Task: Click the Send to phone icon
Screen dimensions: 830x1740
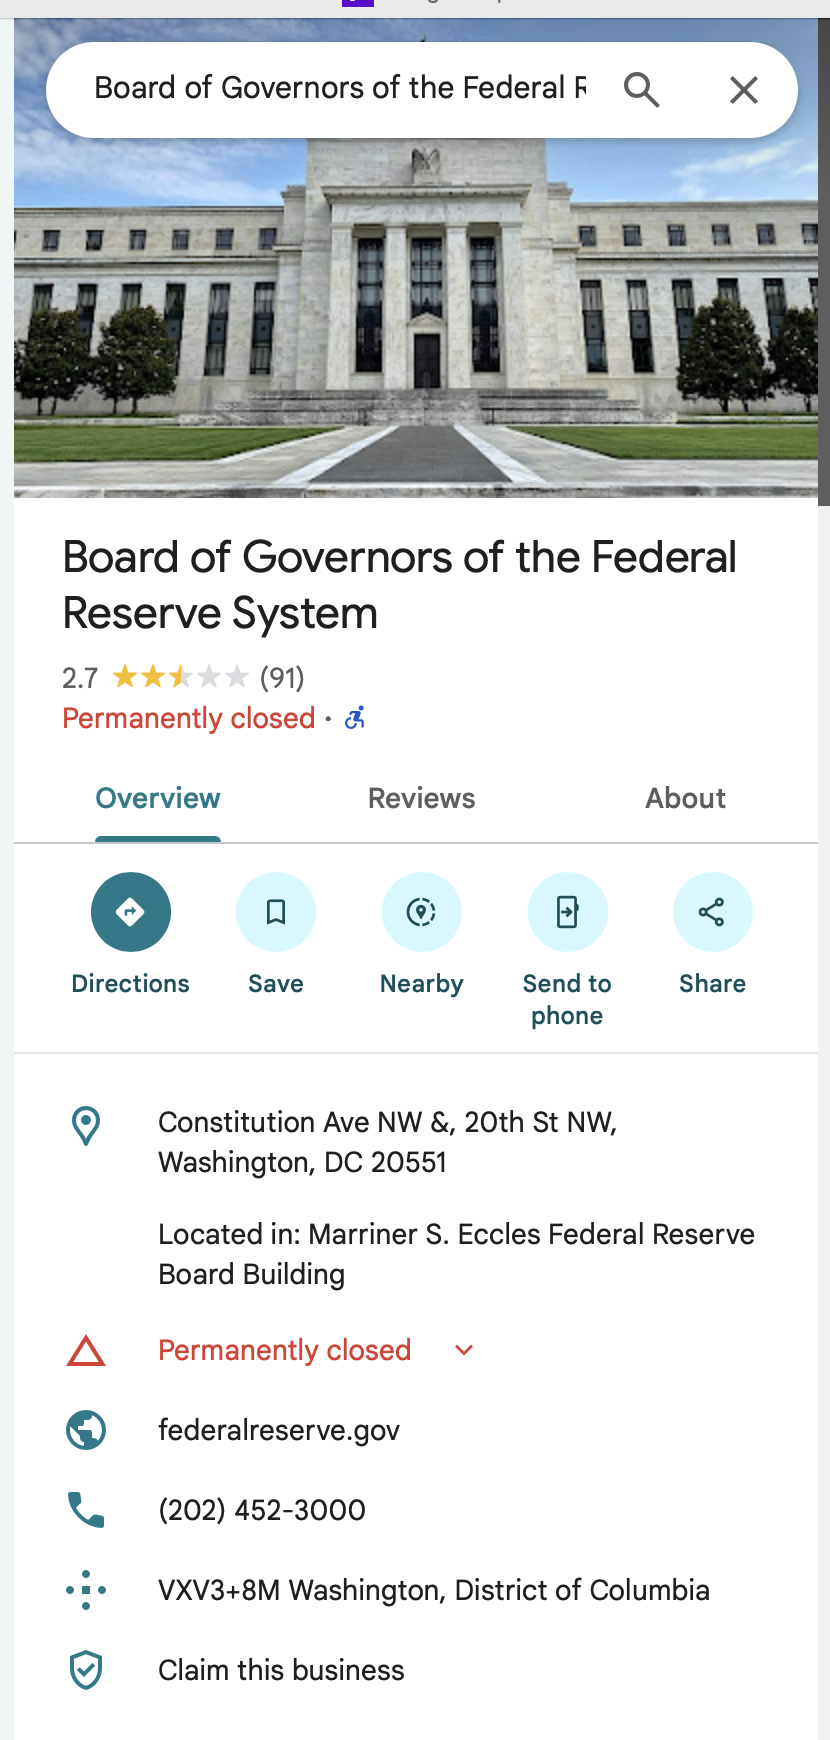Action: pyautogui.click(x=567, y=912)
